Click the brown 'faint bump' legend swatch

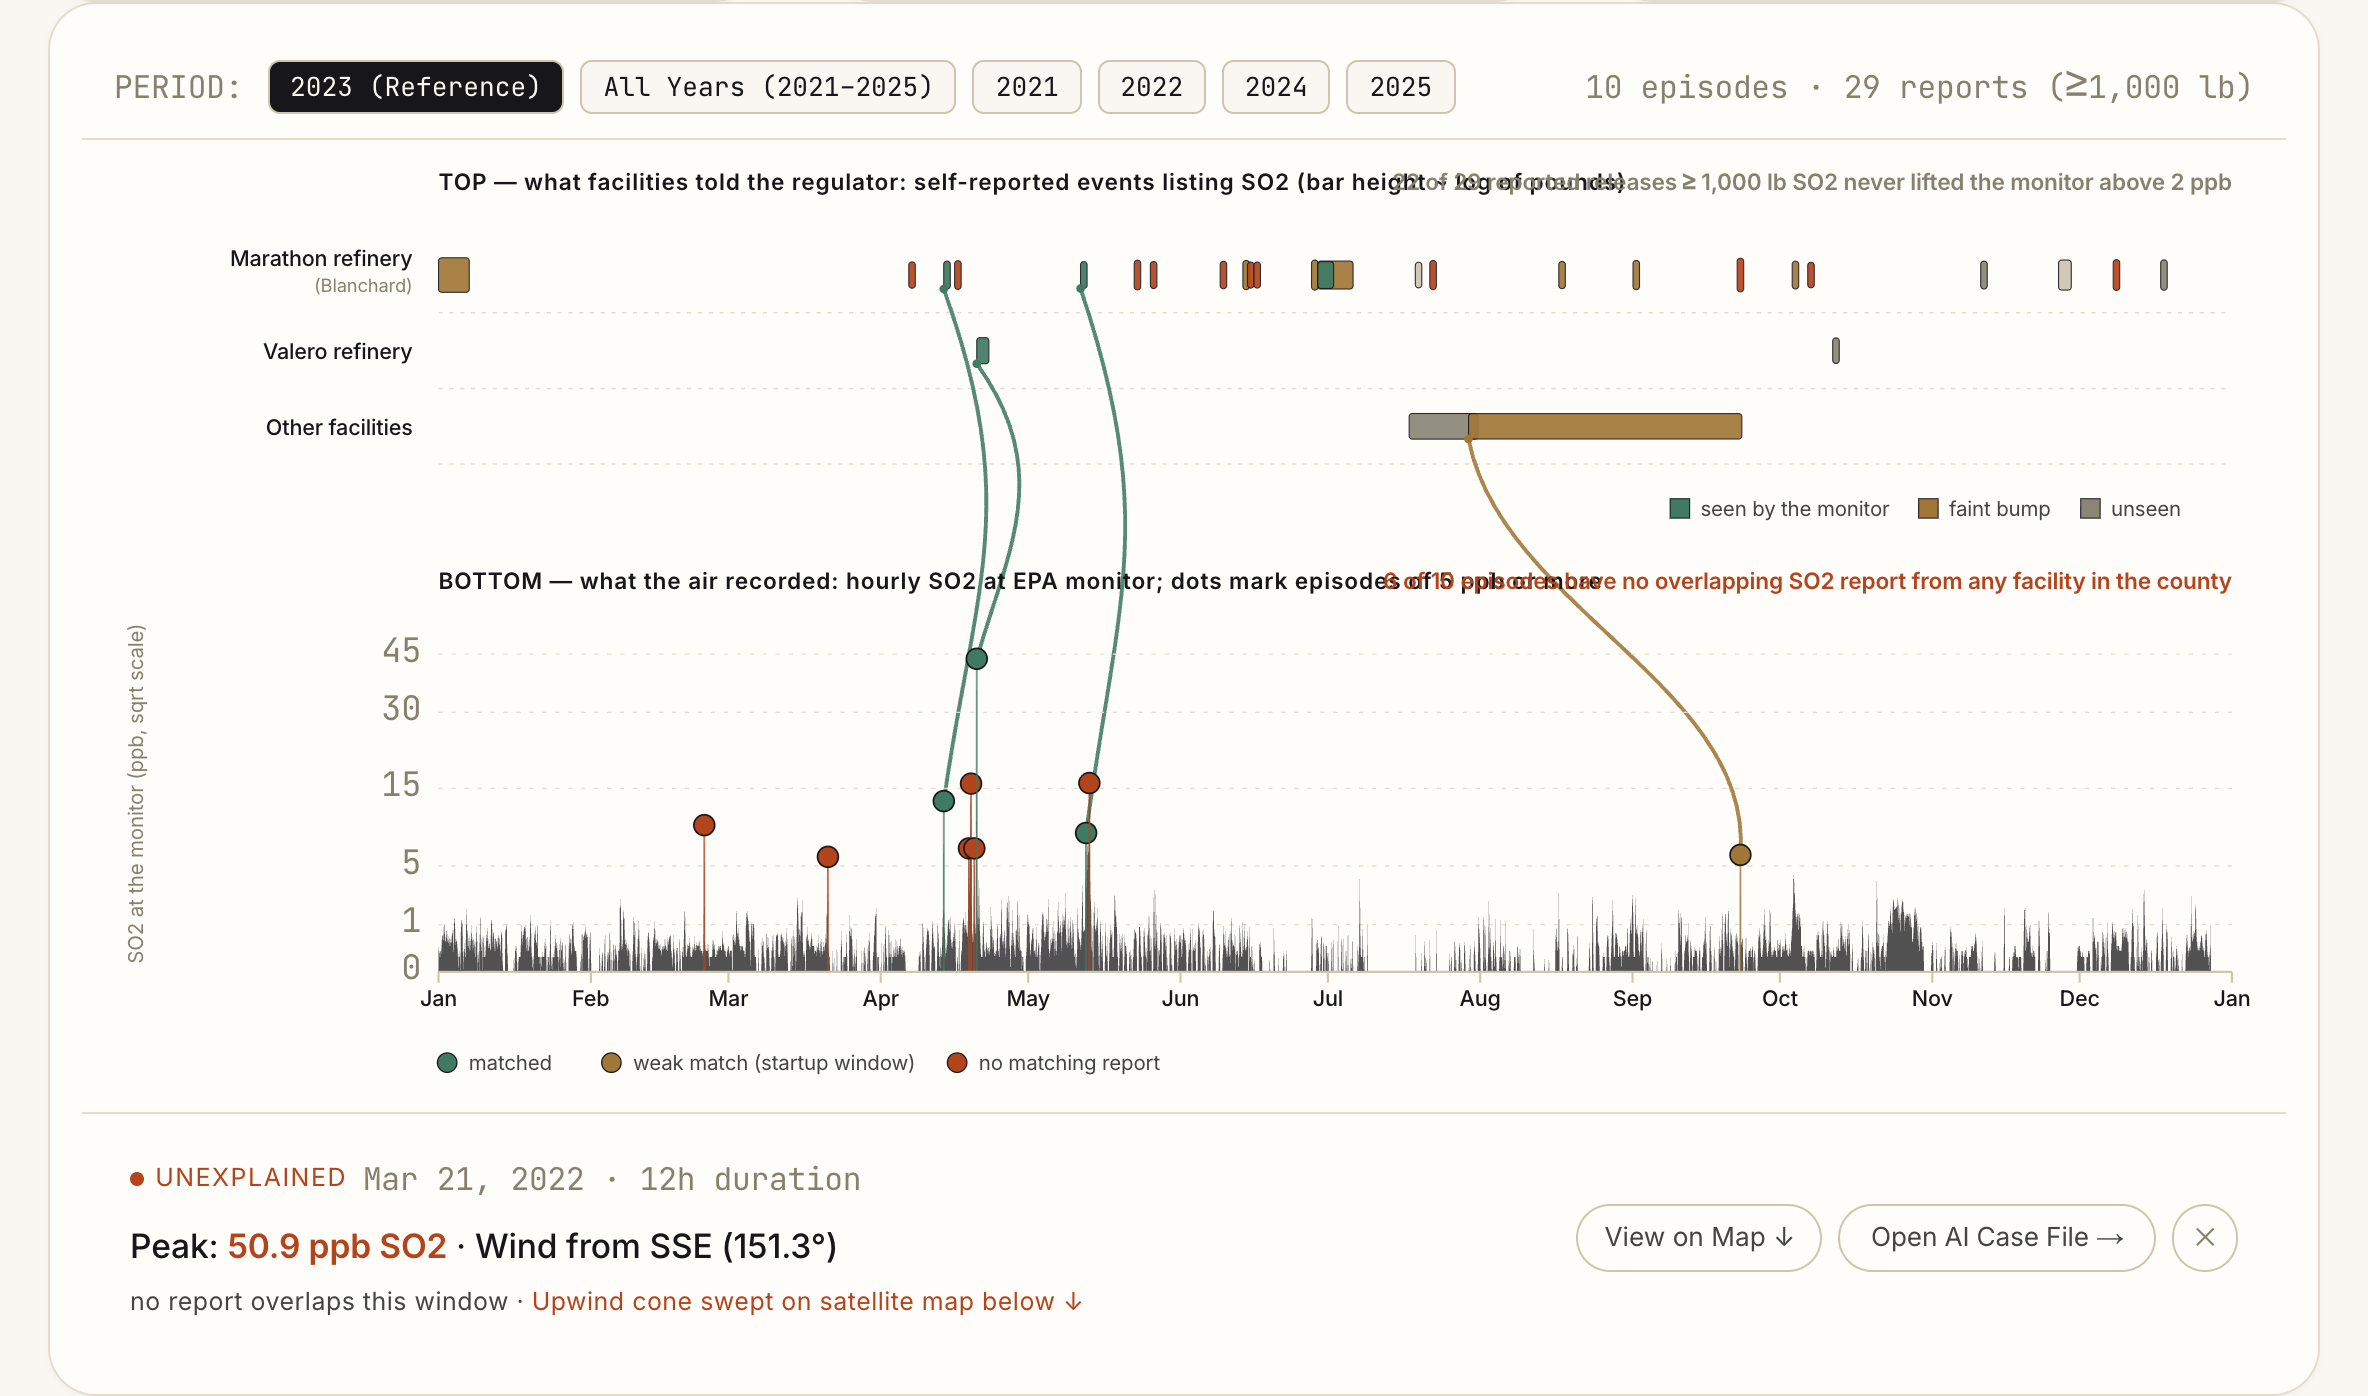click(1928, 509)
